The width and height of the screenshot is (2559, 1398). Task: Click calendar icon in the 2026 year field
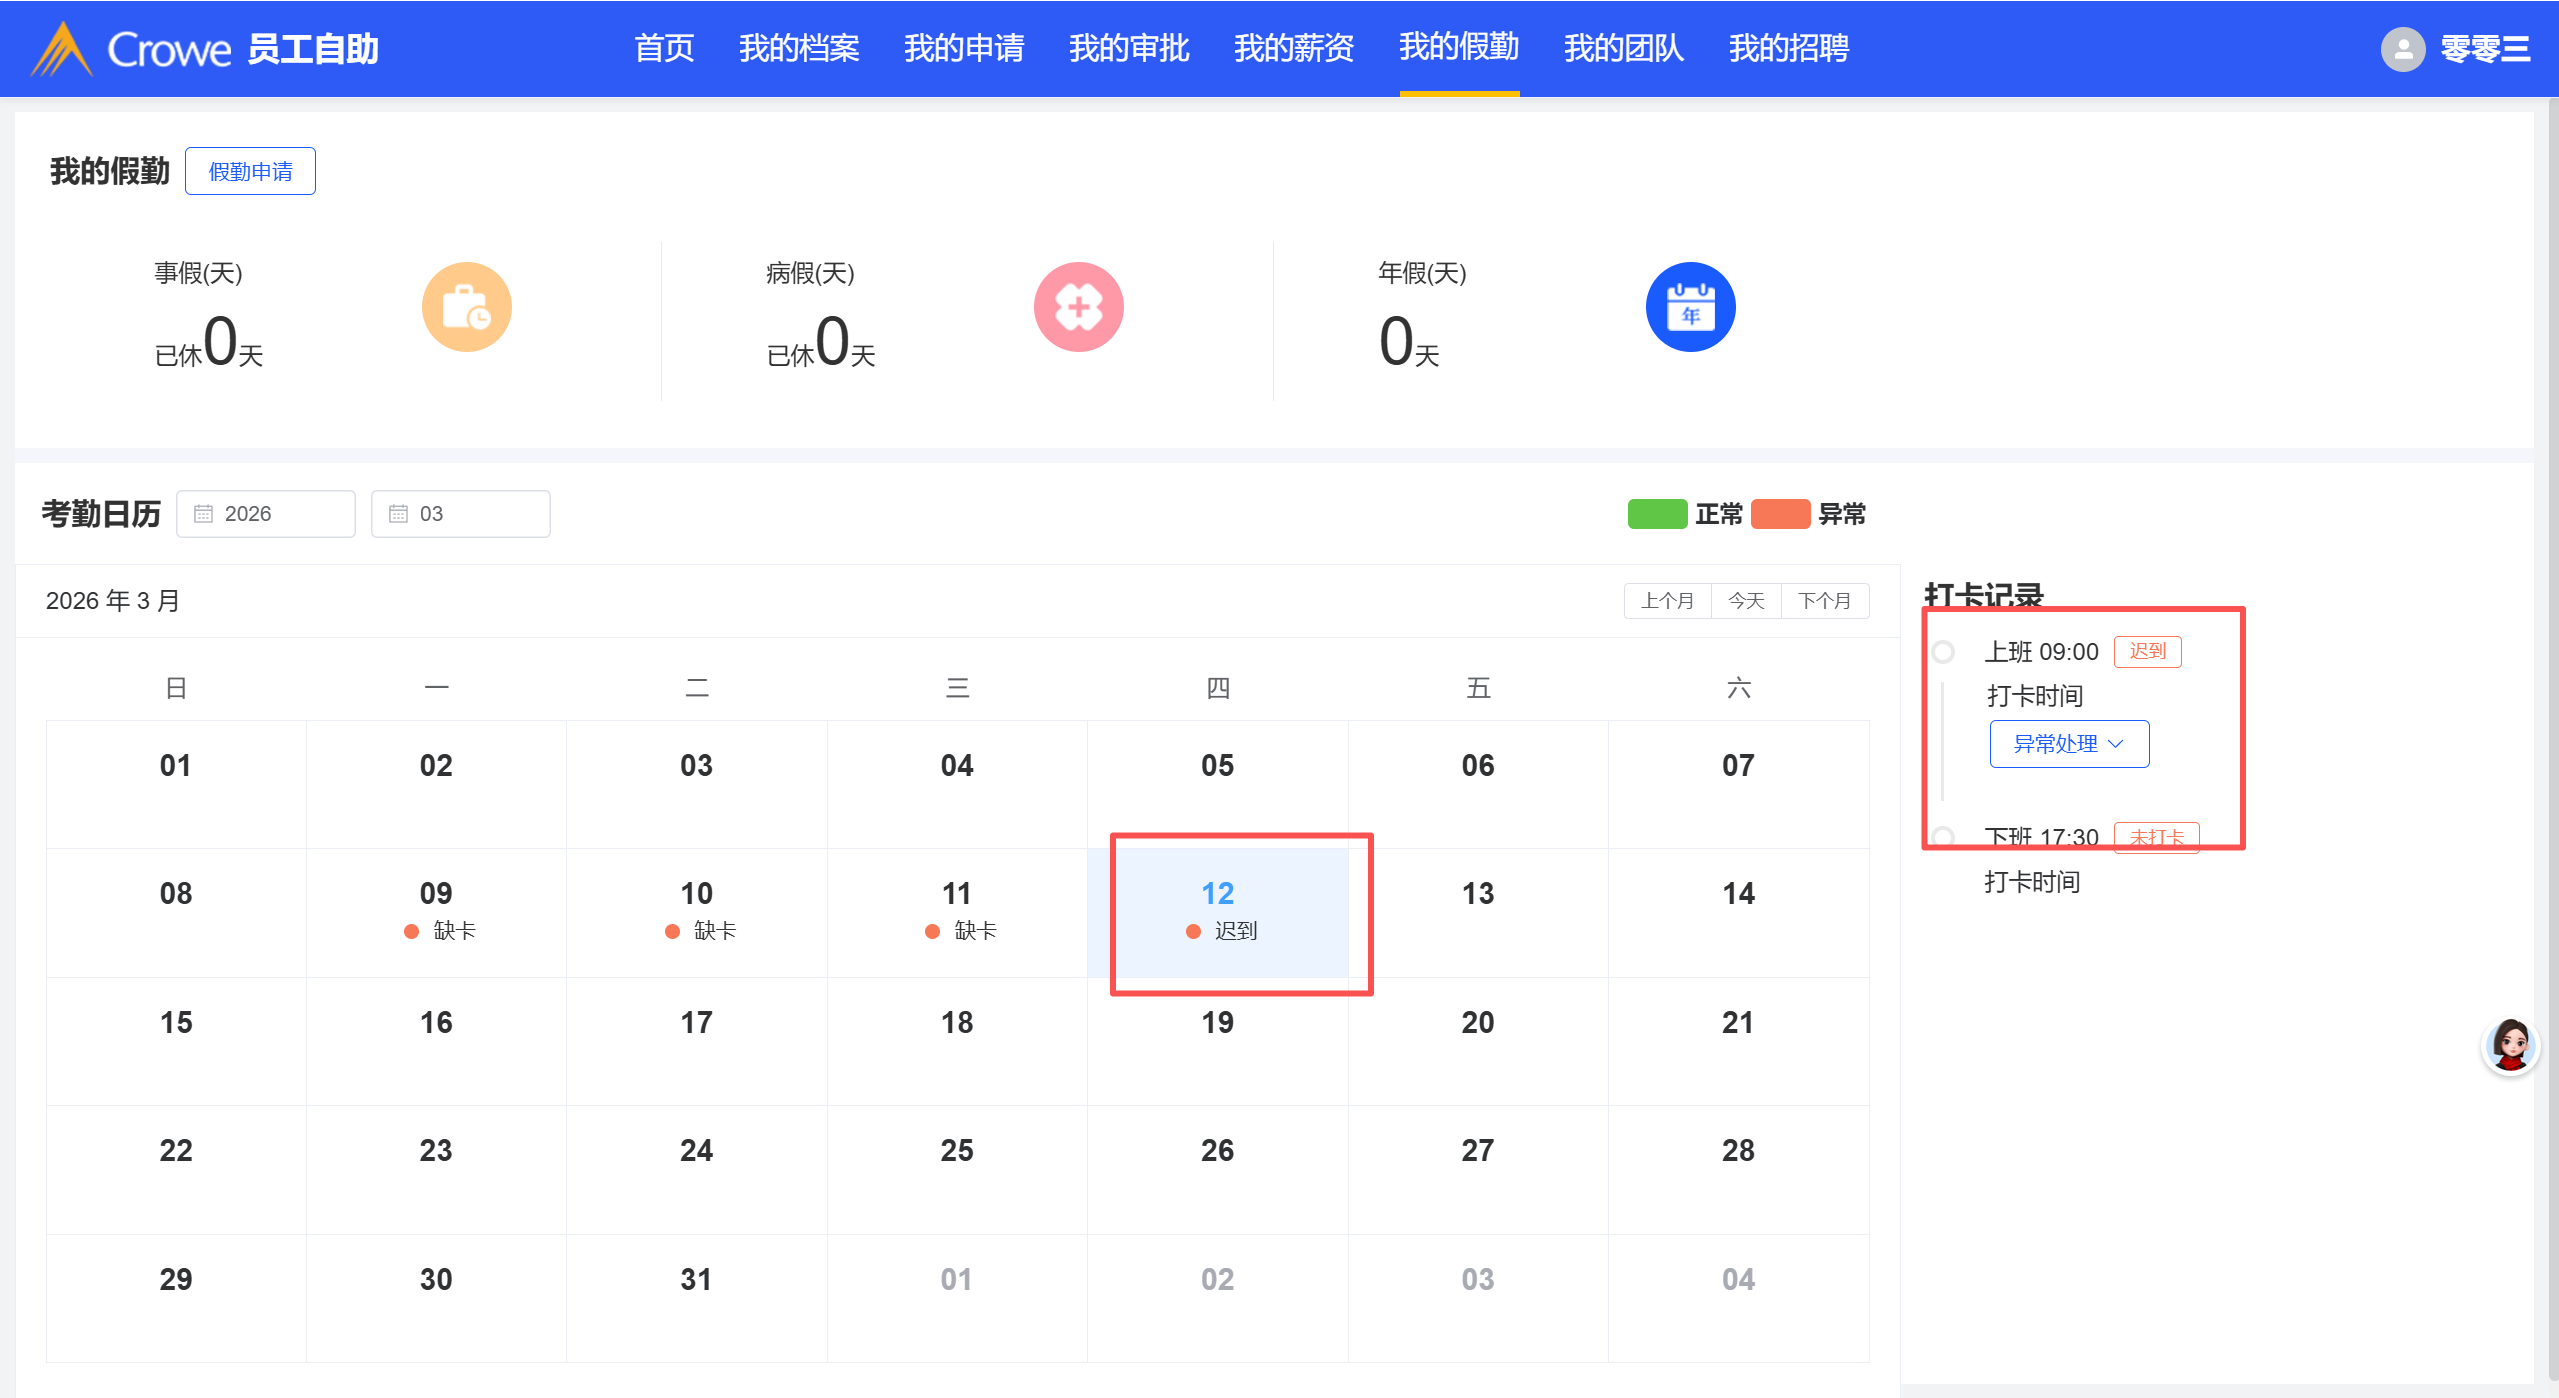203,514
